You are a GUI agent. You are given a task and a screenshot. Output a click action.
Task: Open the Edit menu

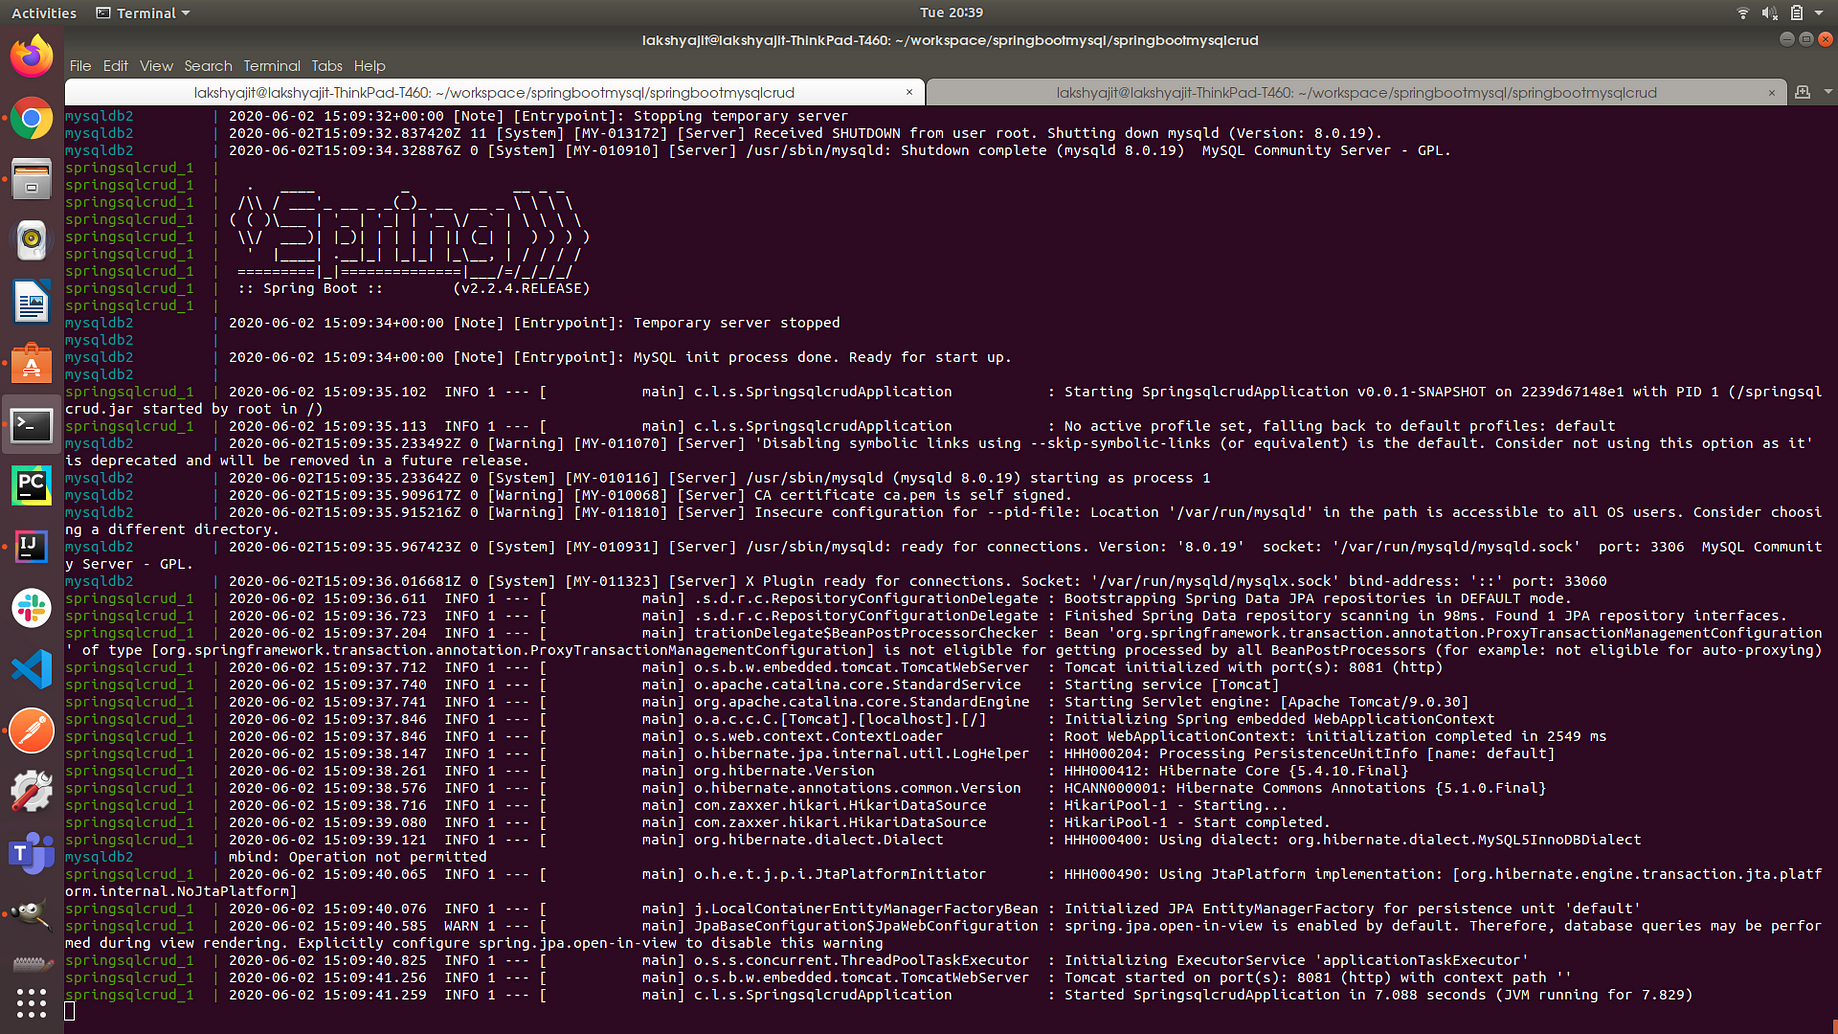coord(115,66)
